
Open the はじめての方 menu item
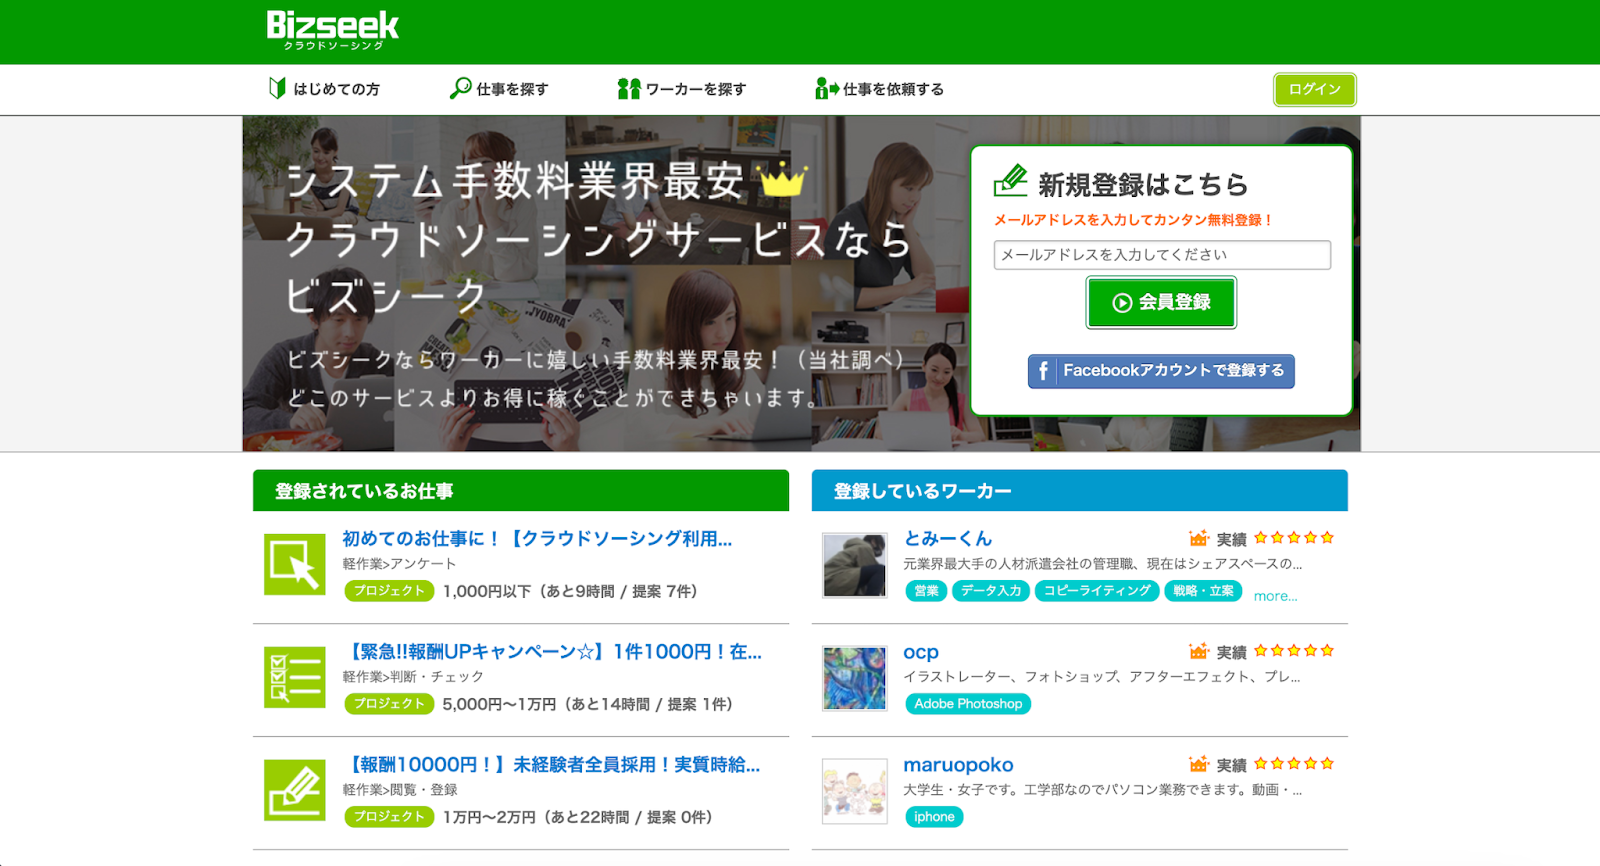tap(324, 89)
